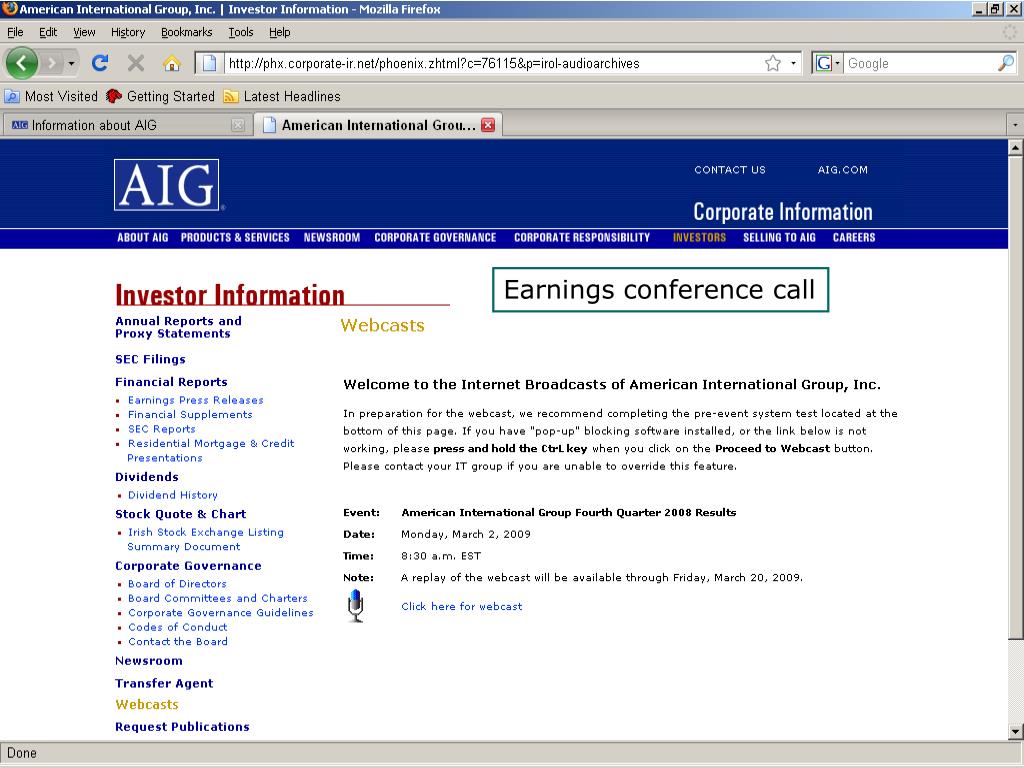
Task: Click the Forward navigation arrow
Action: coord(52,63)
